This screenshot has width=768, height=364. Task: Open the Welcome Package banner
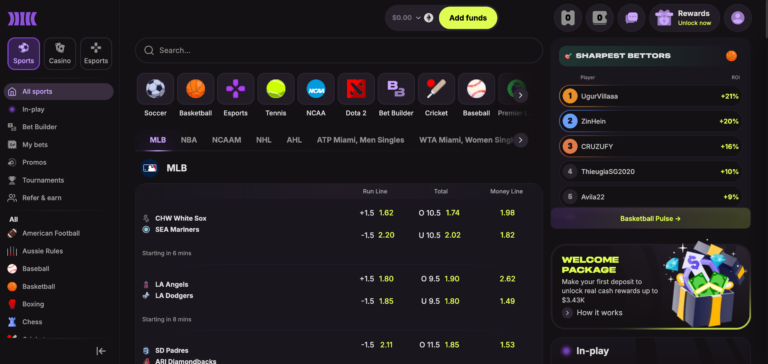click(650, 287)
